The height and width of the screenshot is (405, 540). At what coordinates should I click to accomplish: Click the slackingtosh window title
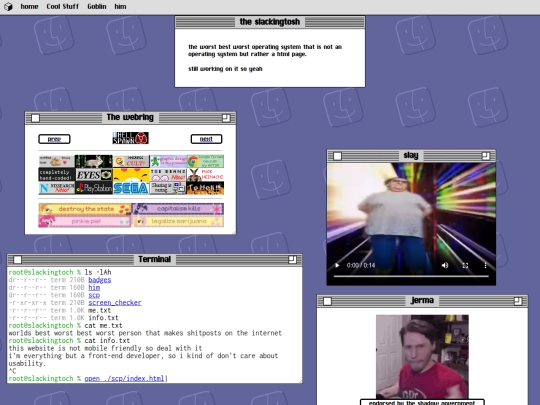[x=270, y=22]
